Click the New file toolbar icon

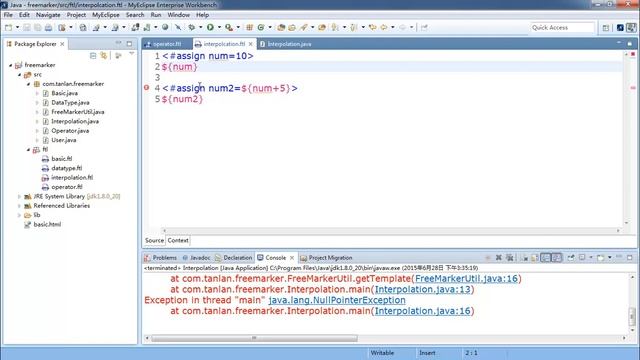coord(9,27)
